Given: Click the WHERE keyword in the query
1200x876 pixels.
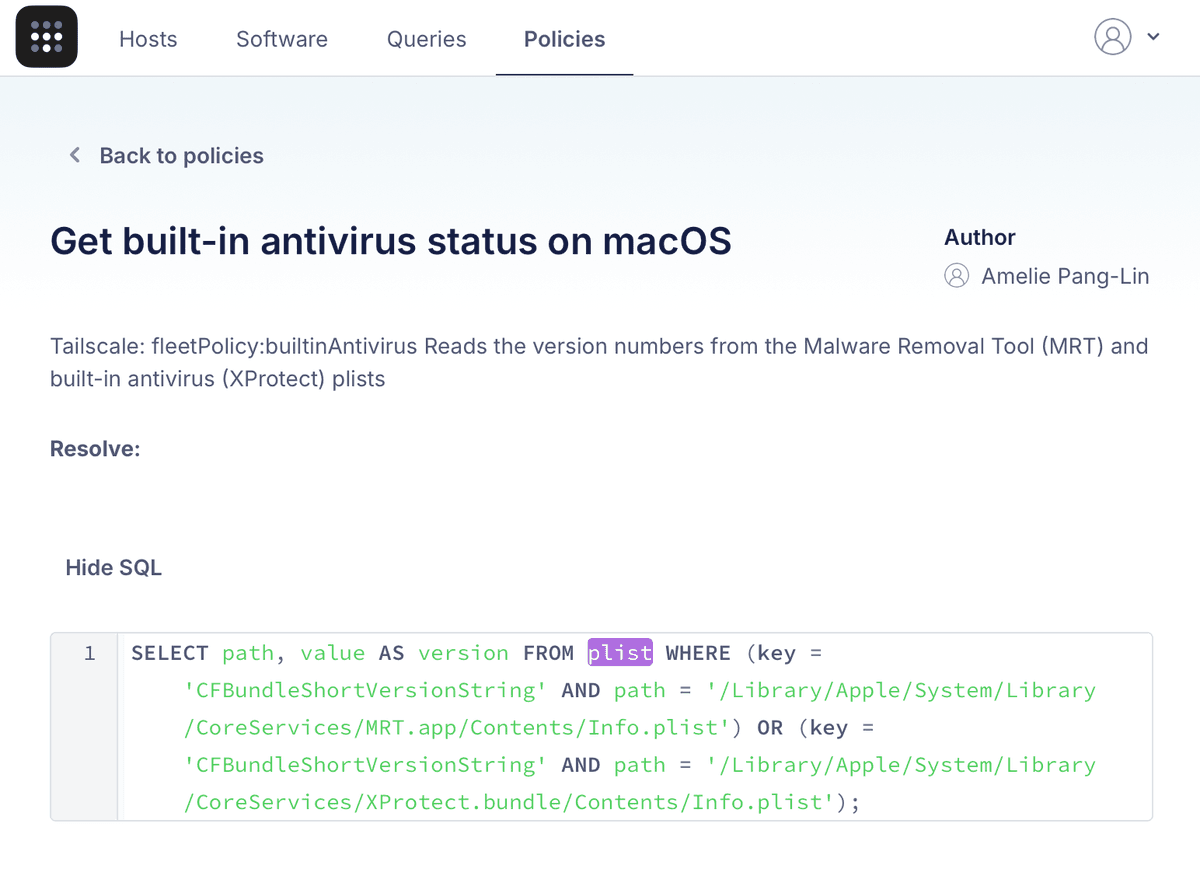Looking at the screenshot, I should click(698, 653).
